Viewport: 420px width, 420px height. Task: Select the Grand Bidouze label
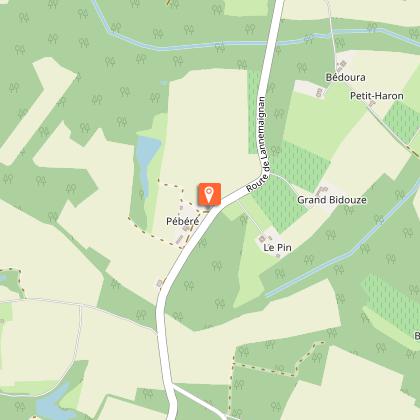[332, 200]
